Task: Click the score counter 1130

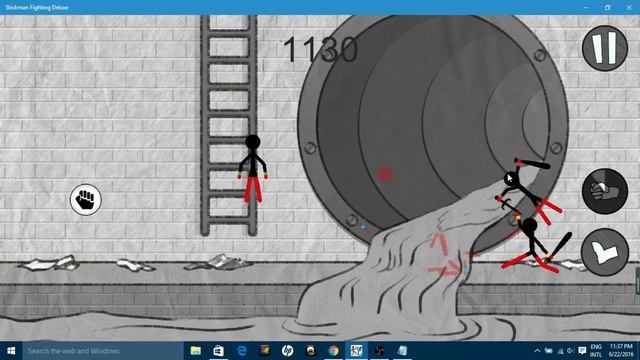Action: [x=320, y=49]
